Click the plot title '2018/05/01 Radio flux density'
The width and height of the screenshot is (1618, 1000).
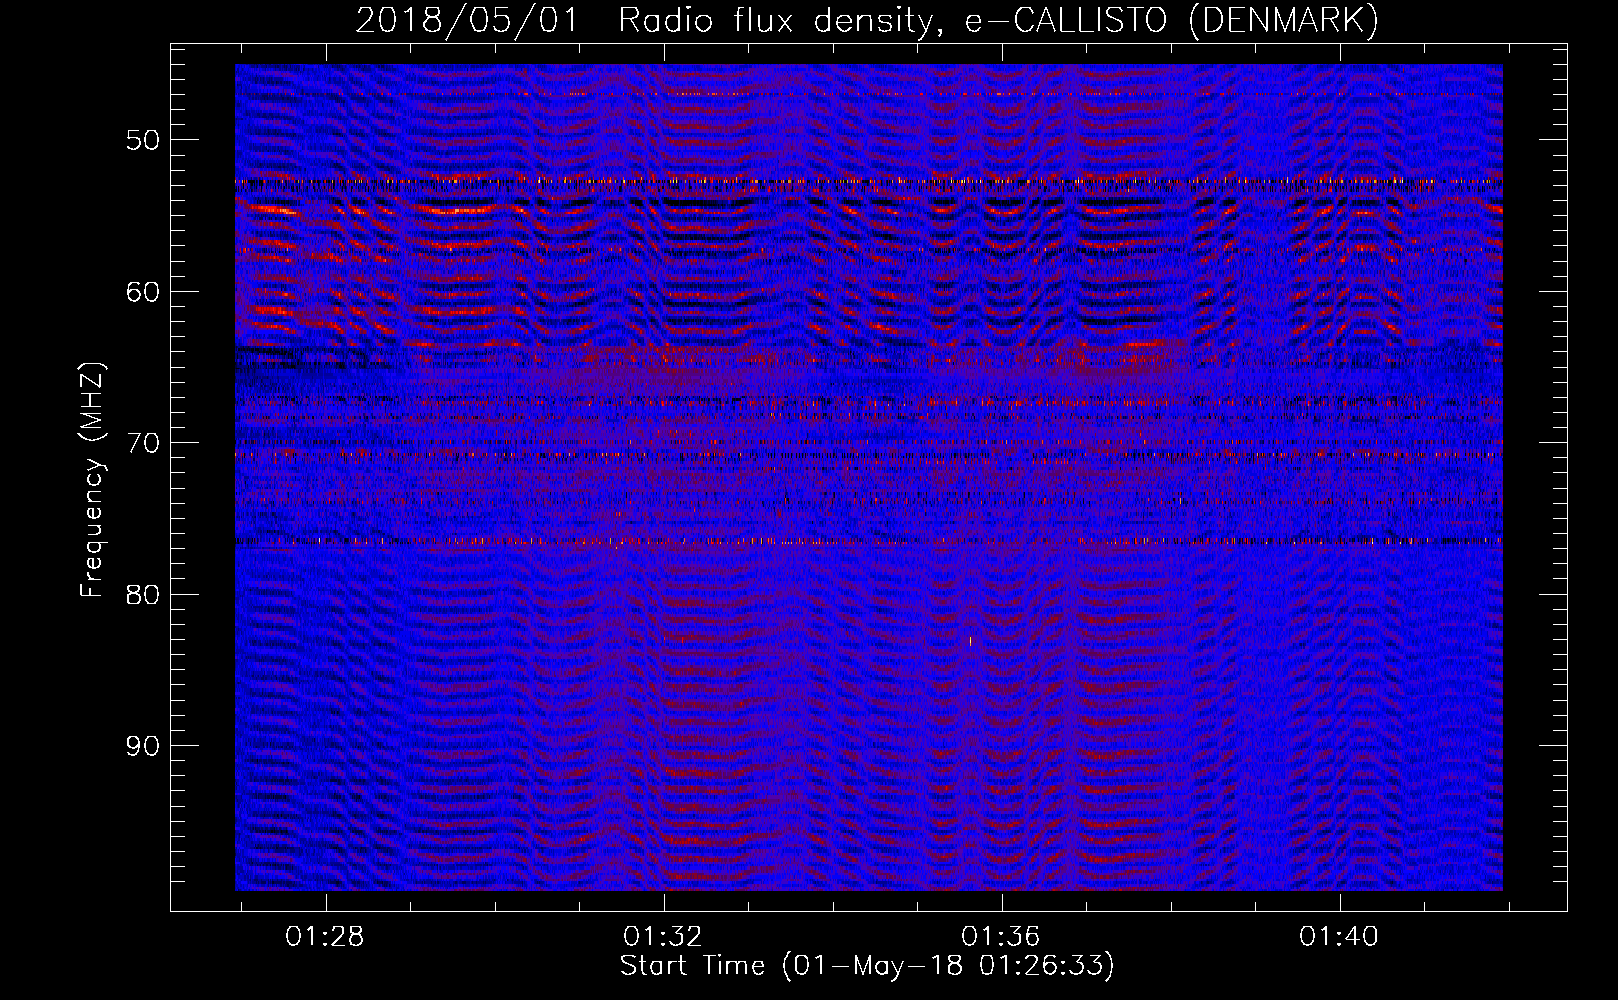[648, 20]
